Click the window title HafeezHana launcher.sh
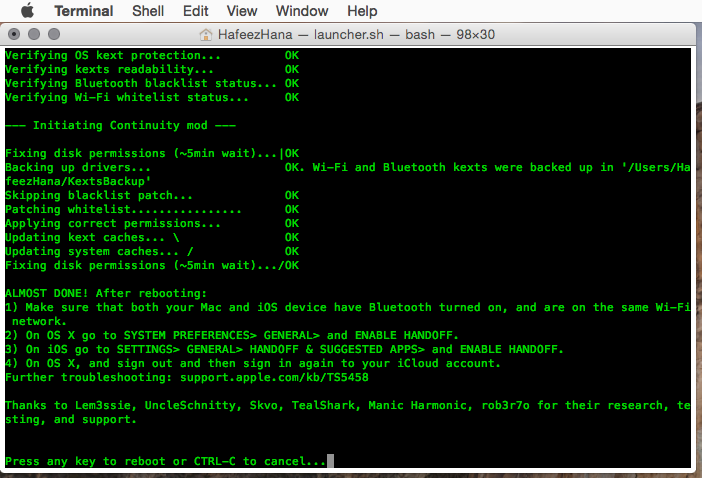This screenshot has width=702, height=478. pos(356,34)
